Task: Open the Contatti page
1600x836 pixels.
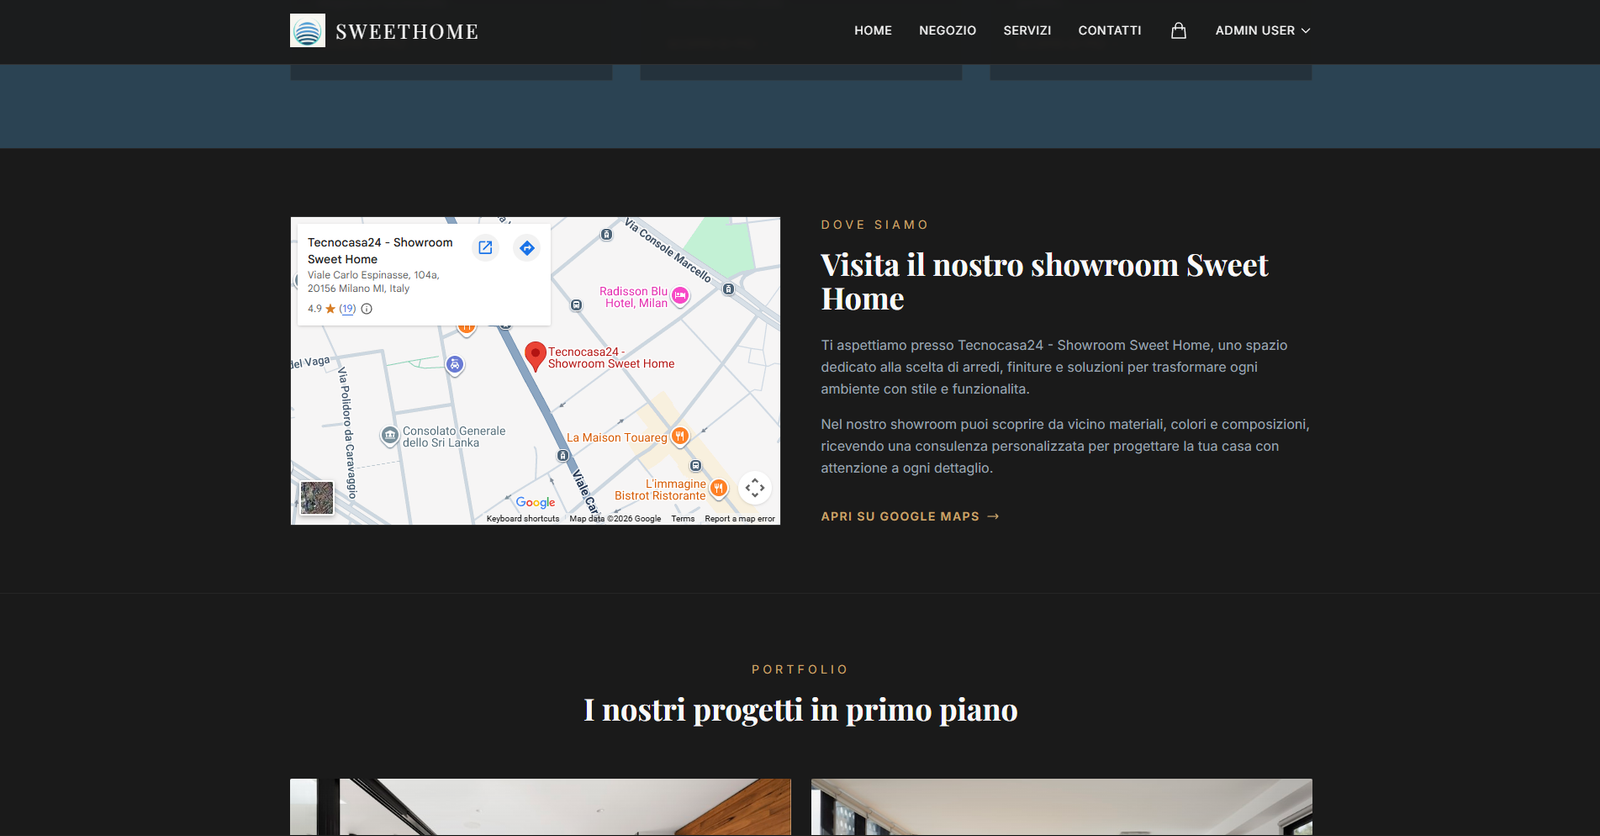Action: (x=1110, y=31)
